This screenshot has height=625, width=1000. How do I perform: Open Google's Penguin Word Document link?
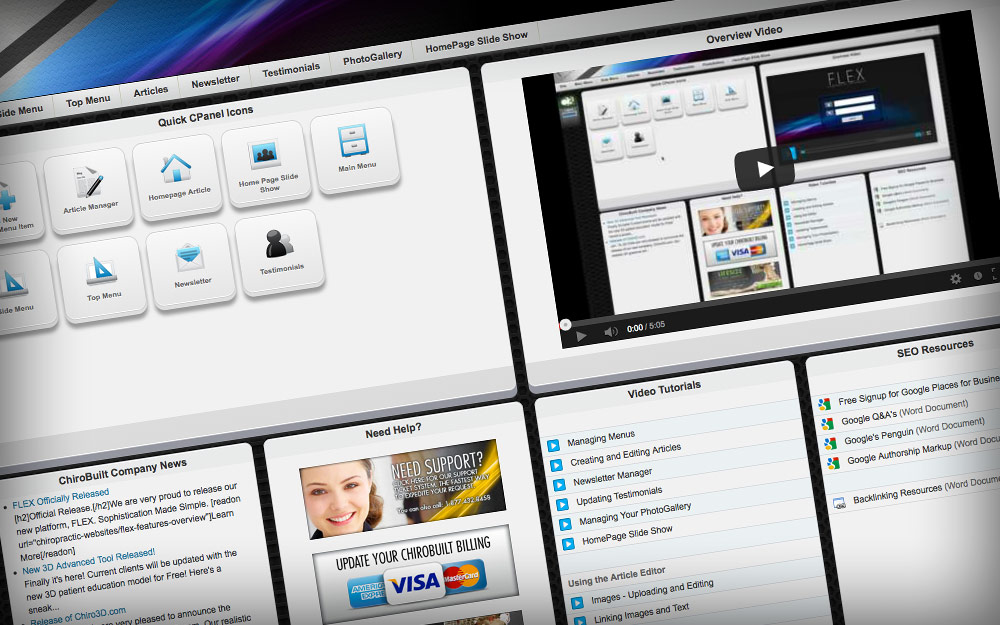(915, 430)
